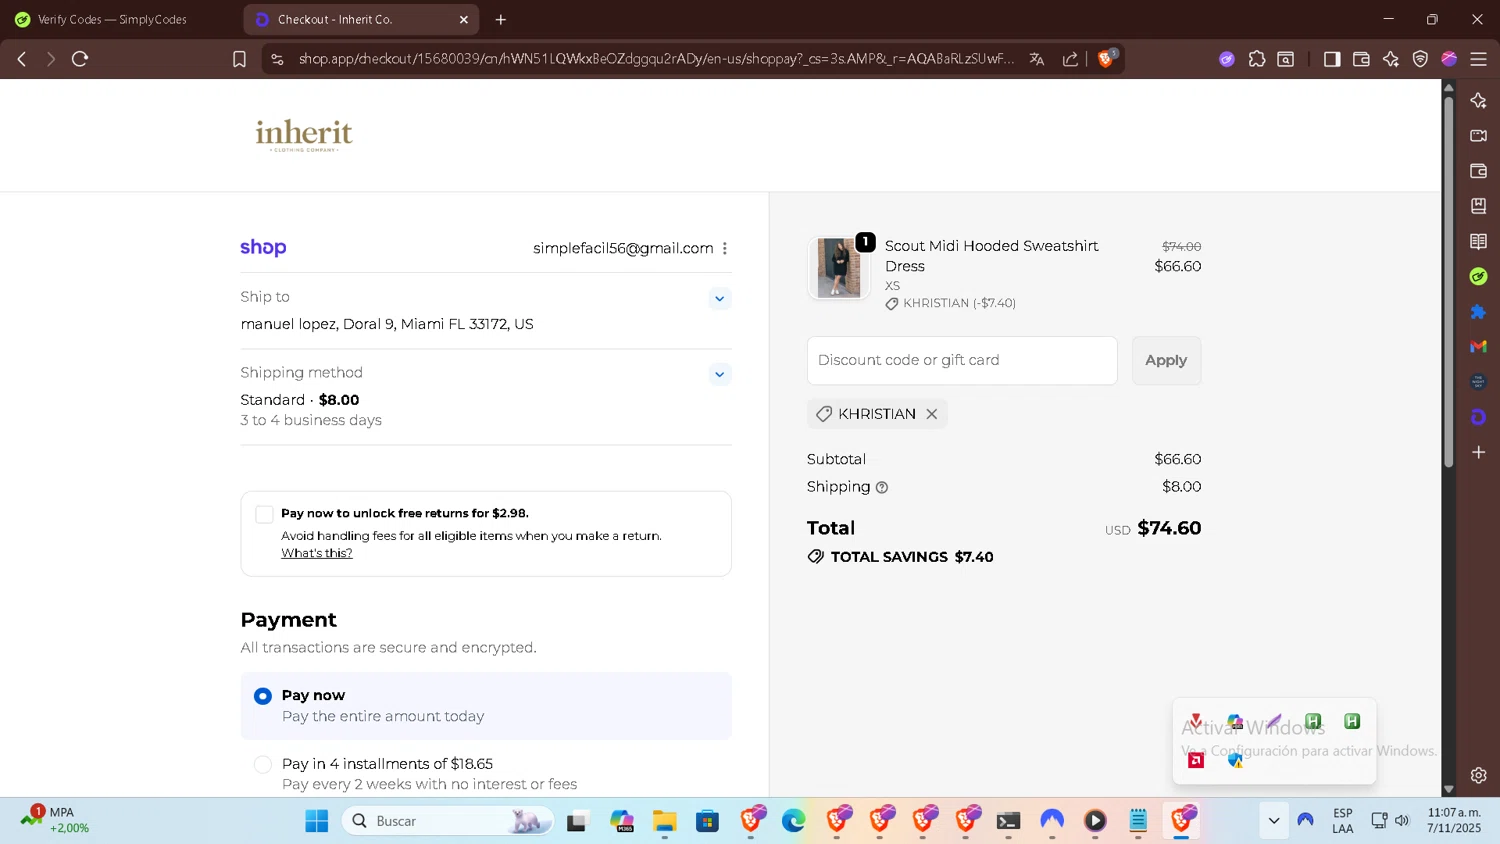Click the page vertical scrollbar thumb
Viewport: 1500px width, 844px height.
pyautogui.click(x=1448, y=282)
